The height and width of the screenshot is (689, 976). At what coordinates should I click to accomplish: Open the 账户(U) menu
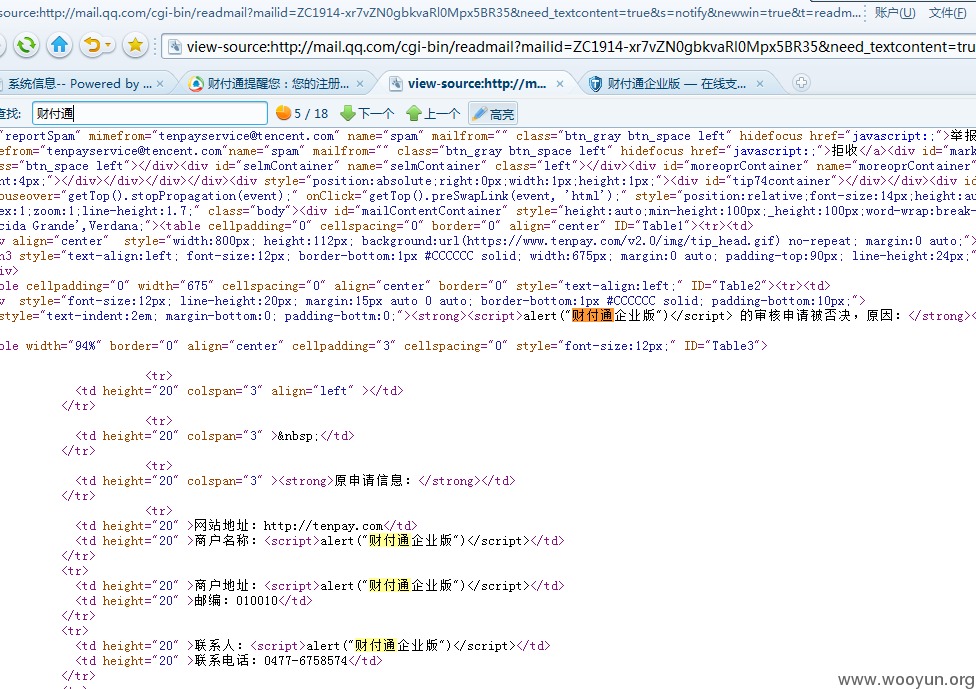pyautogui.click(x=895, y=12)
